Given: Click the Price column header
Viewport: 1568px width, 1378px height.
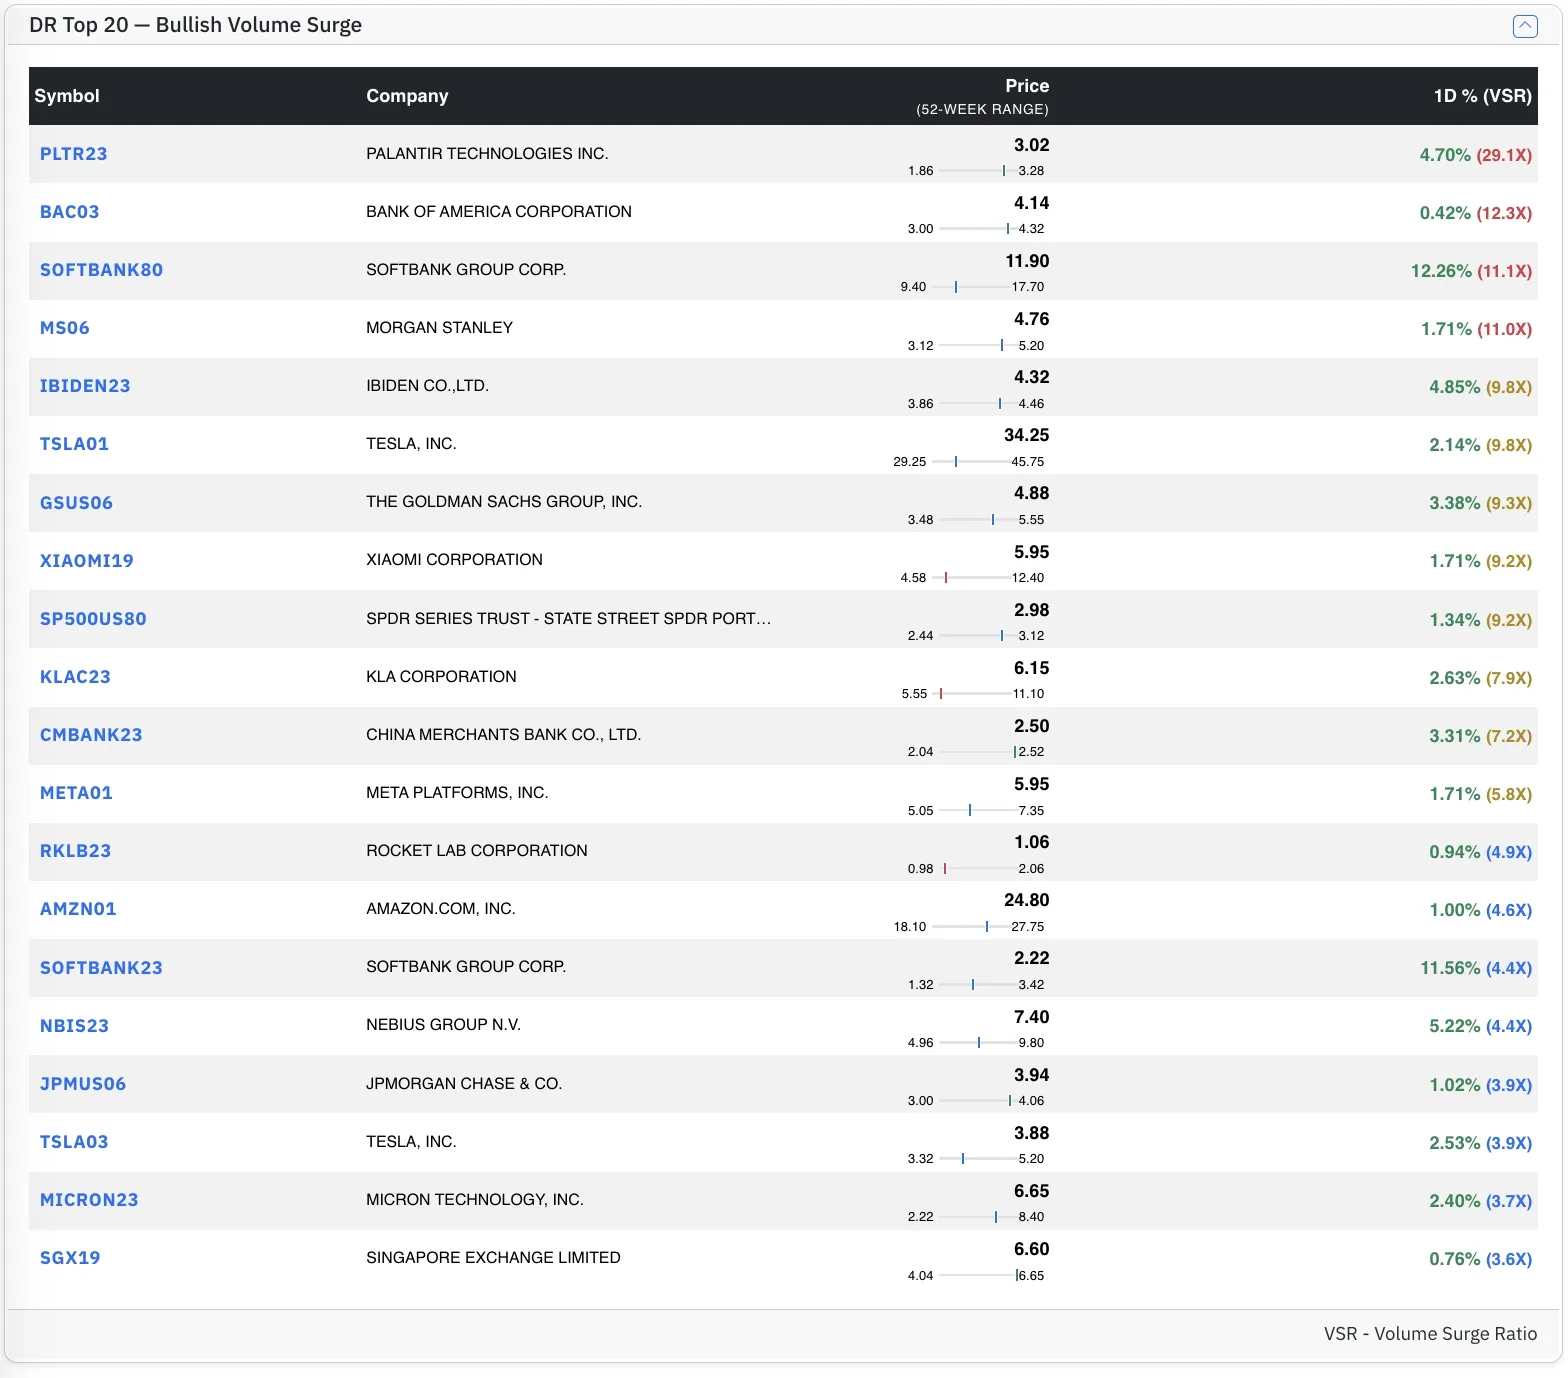Looking at the screenshot, I should tap(1027, 86).
